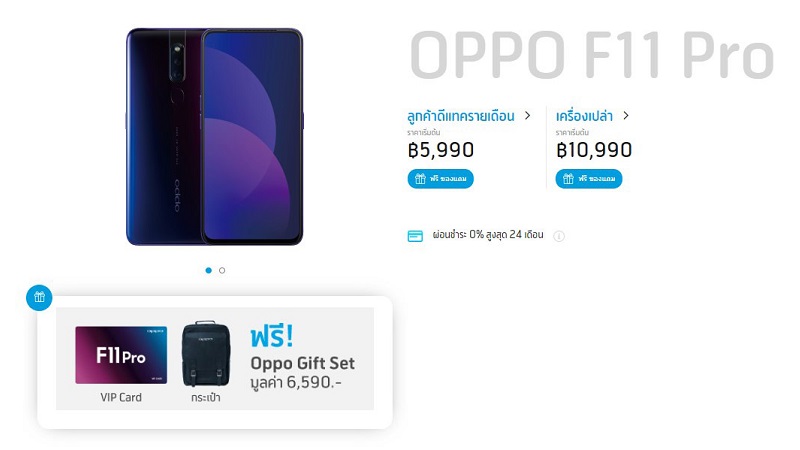Click the blue gift circle icon above the banner
800x450 pixels.
tap(39, 297)
